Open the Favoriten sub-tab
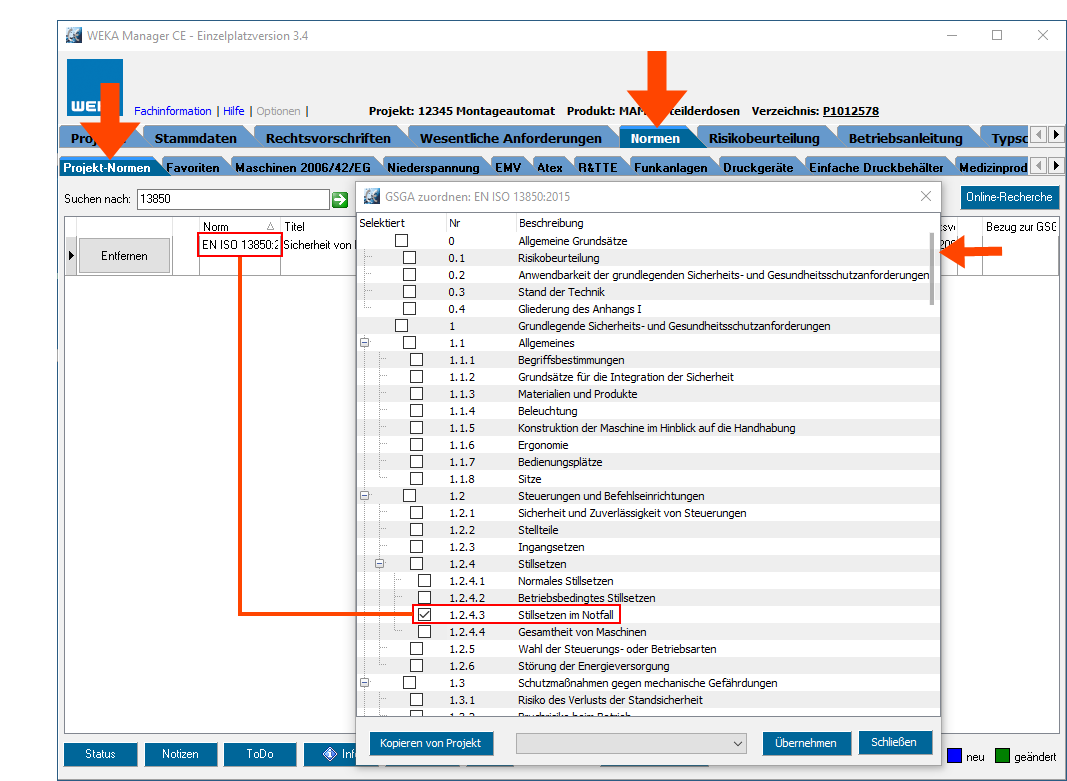 pyautogui.click(x=193, y=167)
